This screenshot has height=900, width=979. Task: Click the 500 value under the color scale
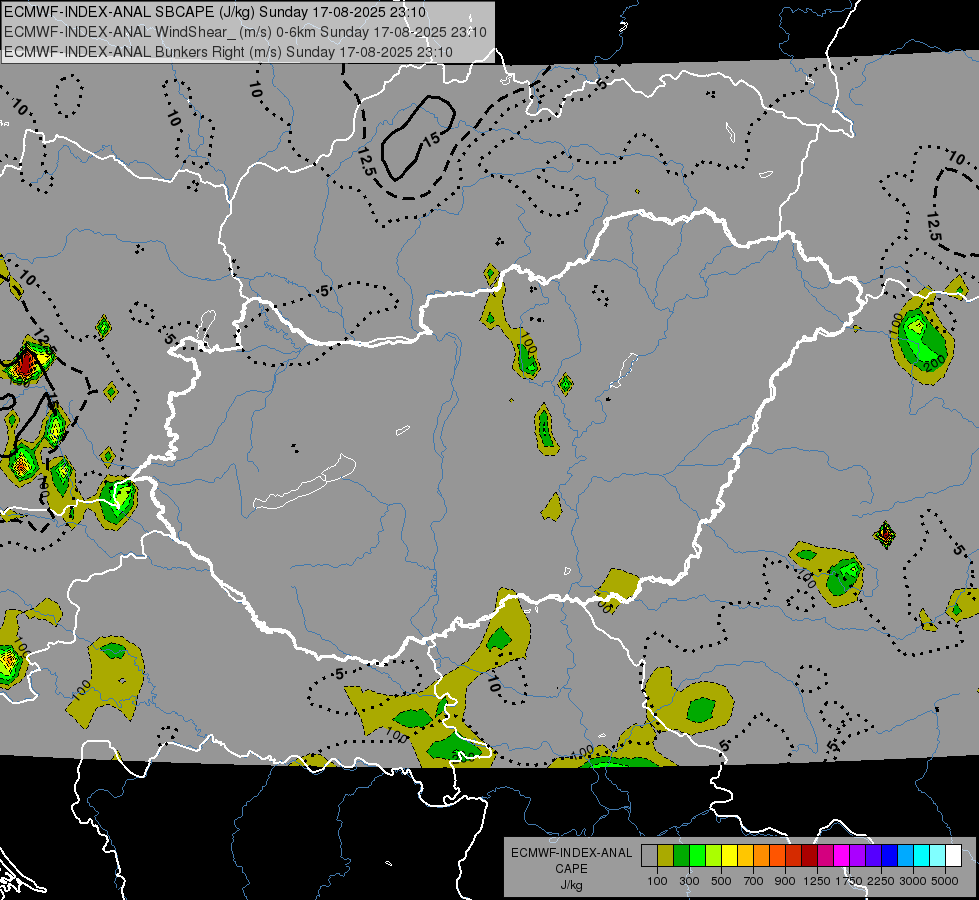721,881
